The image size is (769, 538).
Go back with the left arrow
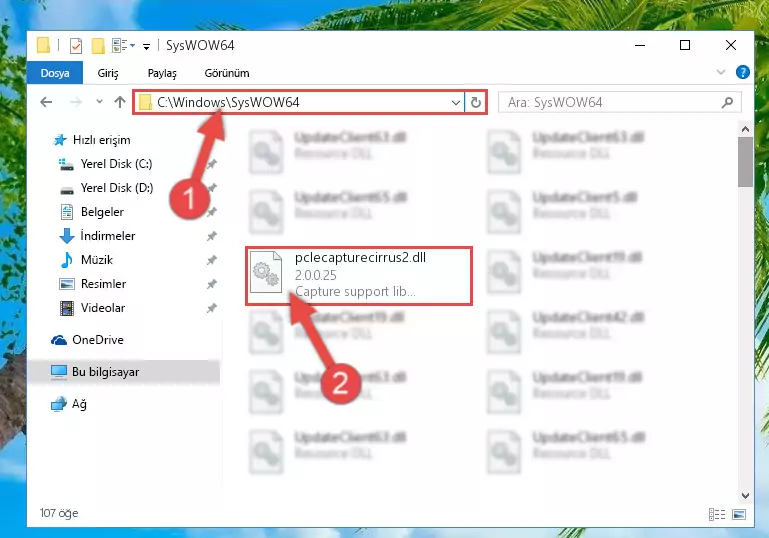(x=46, y=102)
